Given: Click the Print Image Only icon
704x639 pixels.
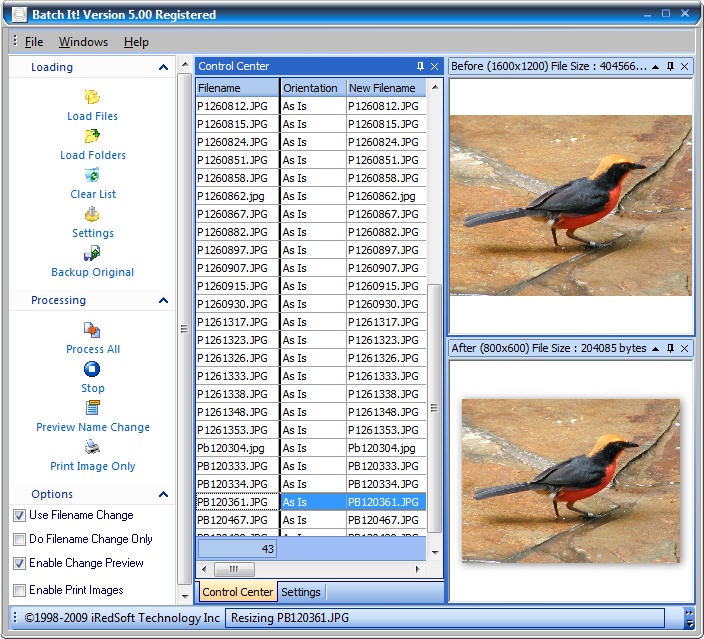Looking at the screenshot, I should (92, 447).
